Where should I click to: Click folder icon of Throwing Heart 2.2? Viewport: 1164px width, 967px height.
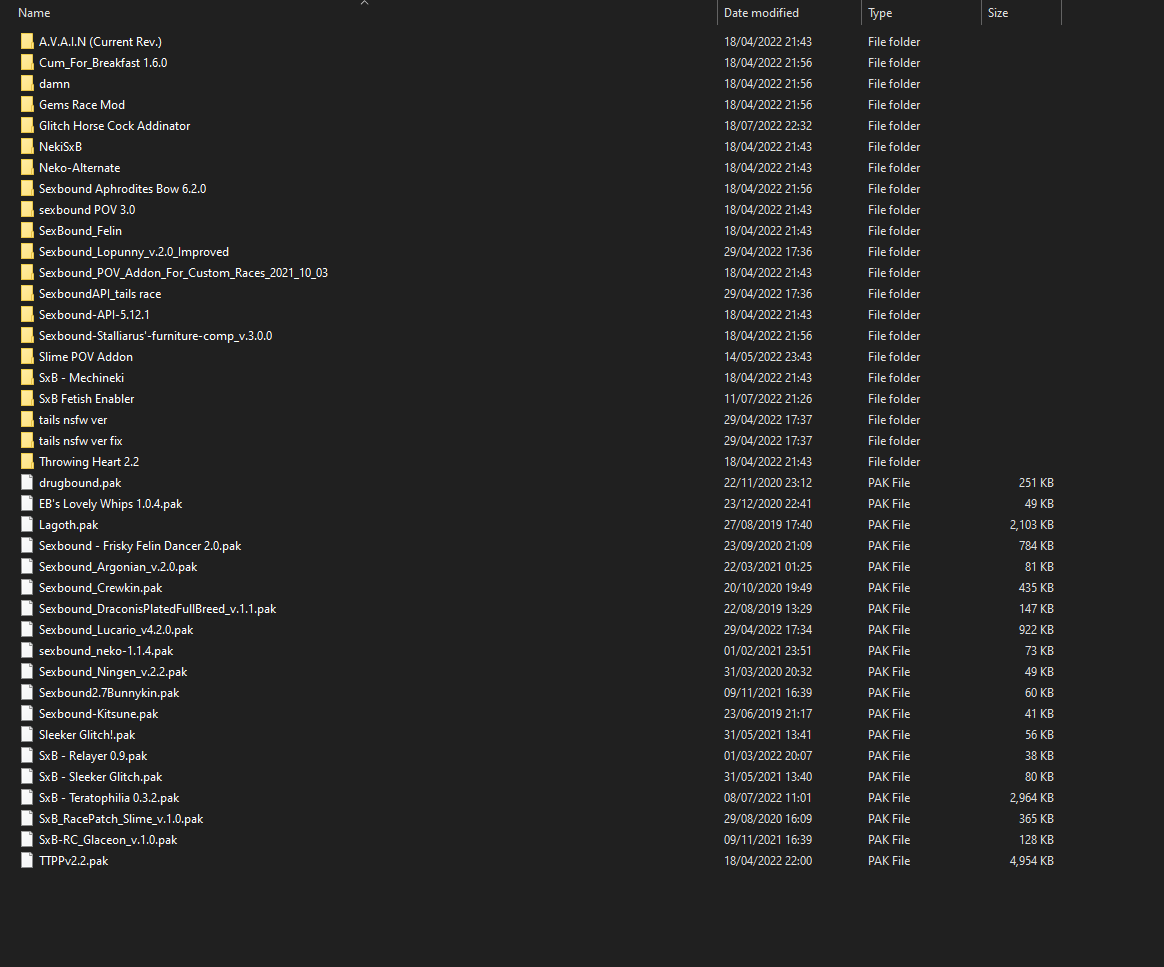click(27, 462)
